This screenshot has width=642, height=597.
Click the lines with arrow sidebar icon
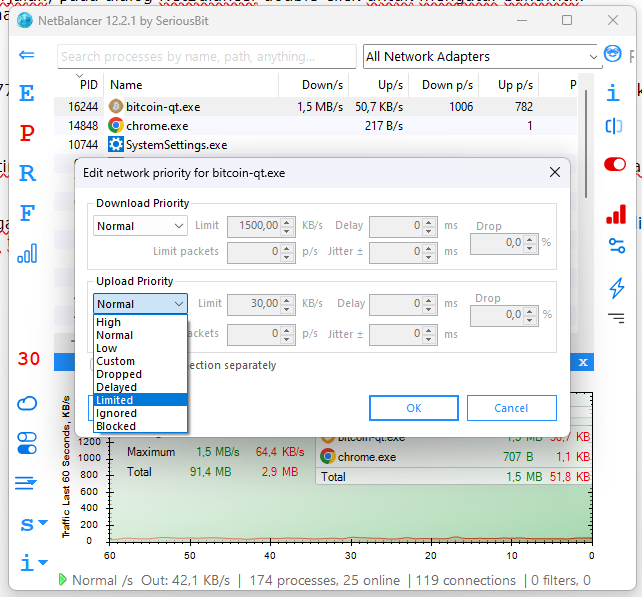click(26, 483)
